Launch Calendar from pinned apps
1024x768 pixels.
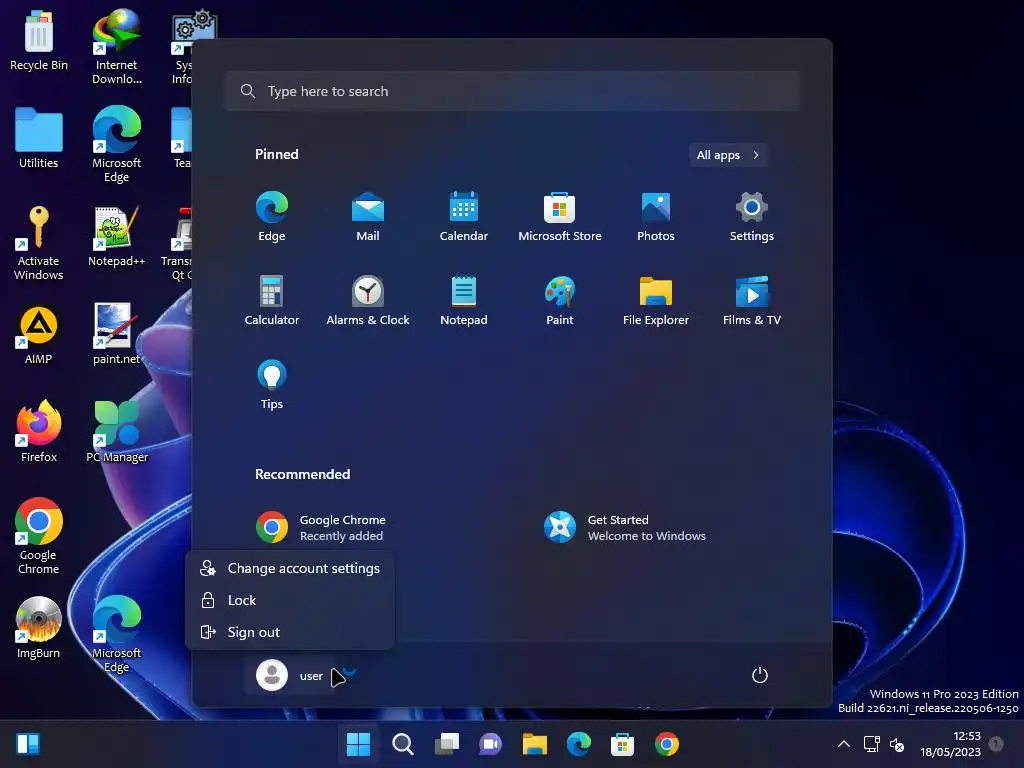click(x=464, y=217)
